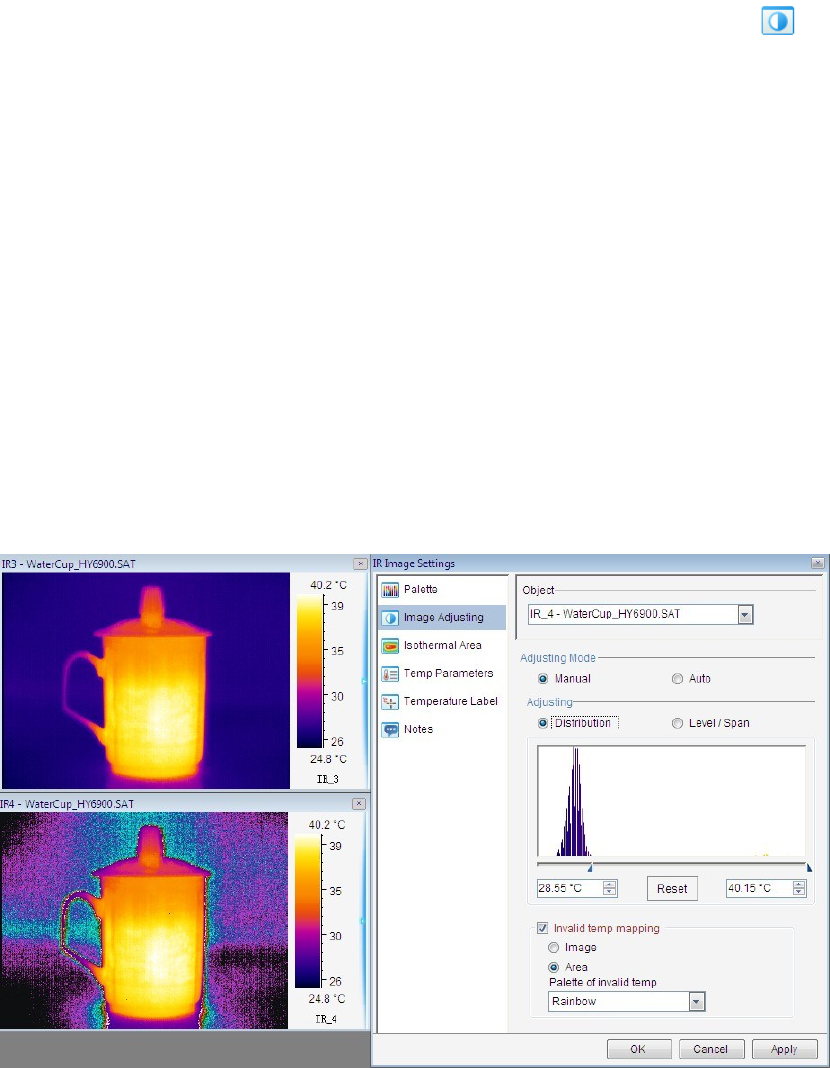830x1068 pixels.
Task: Click the left histogram range slider marker
Action: [590, 868]
